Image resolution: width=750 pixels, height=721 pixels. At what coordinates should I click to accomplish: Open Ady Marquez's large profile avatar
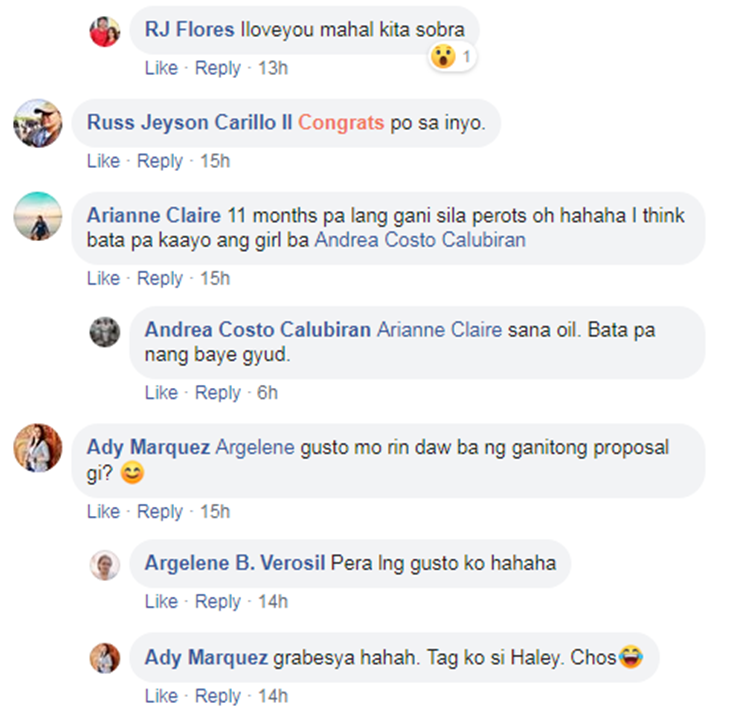pos(38,448)
